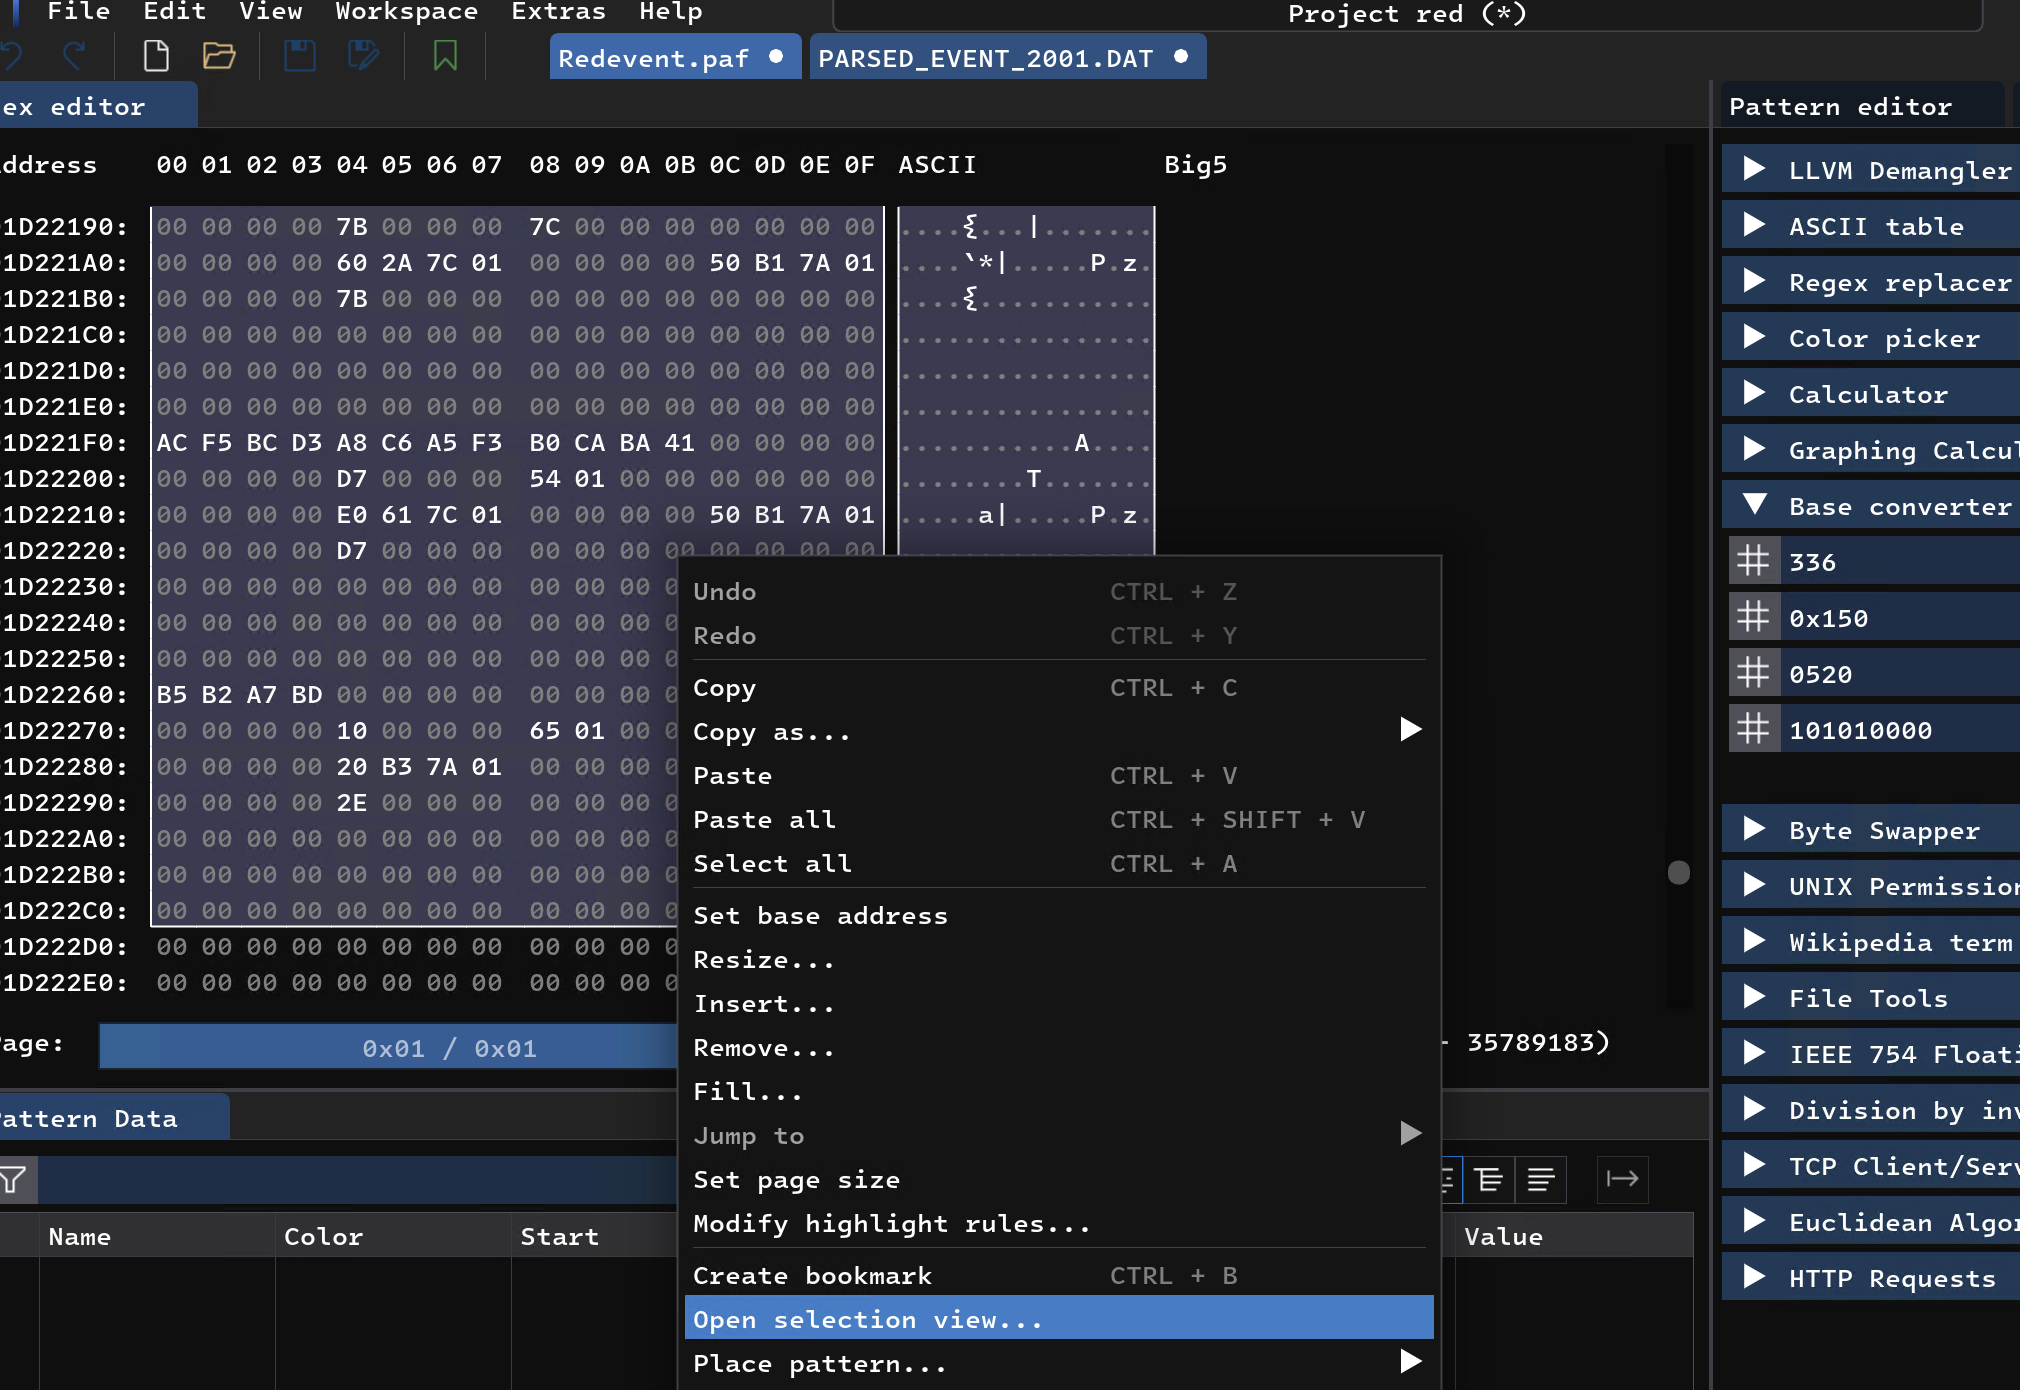Click the save floppy disk icon
Viewport: 2020px width, 1390px height.
[x=299, y=56]
